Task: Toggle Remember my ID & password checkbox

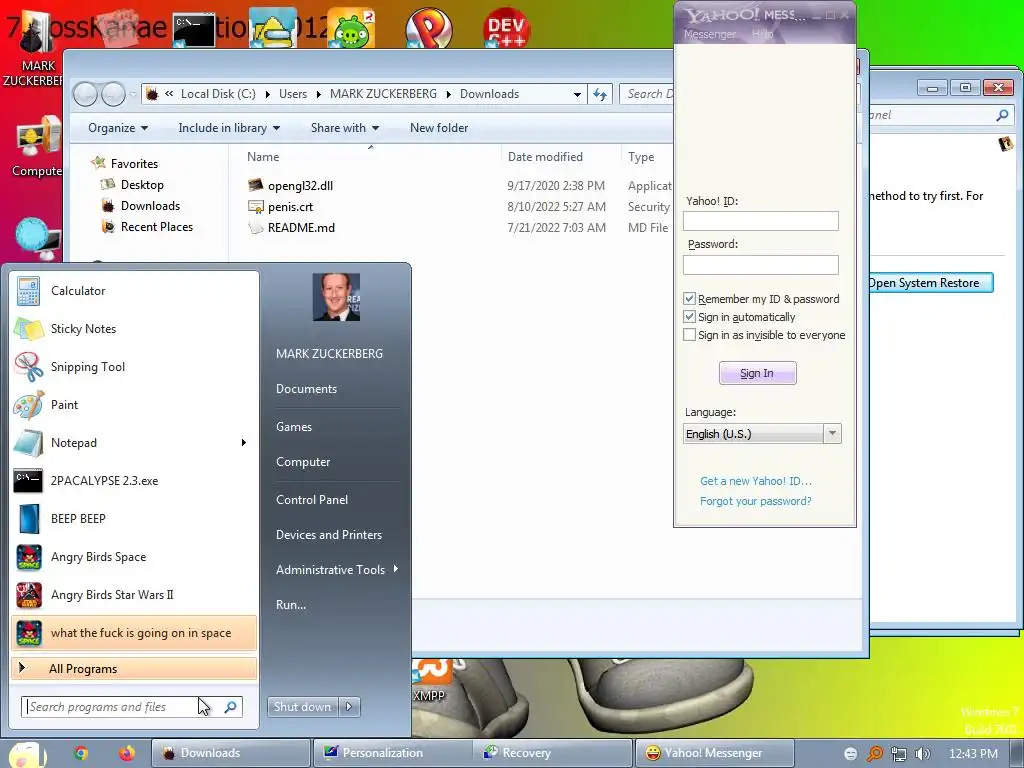Action: 689,298
